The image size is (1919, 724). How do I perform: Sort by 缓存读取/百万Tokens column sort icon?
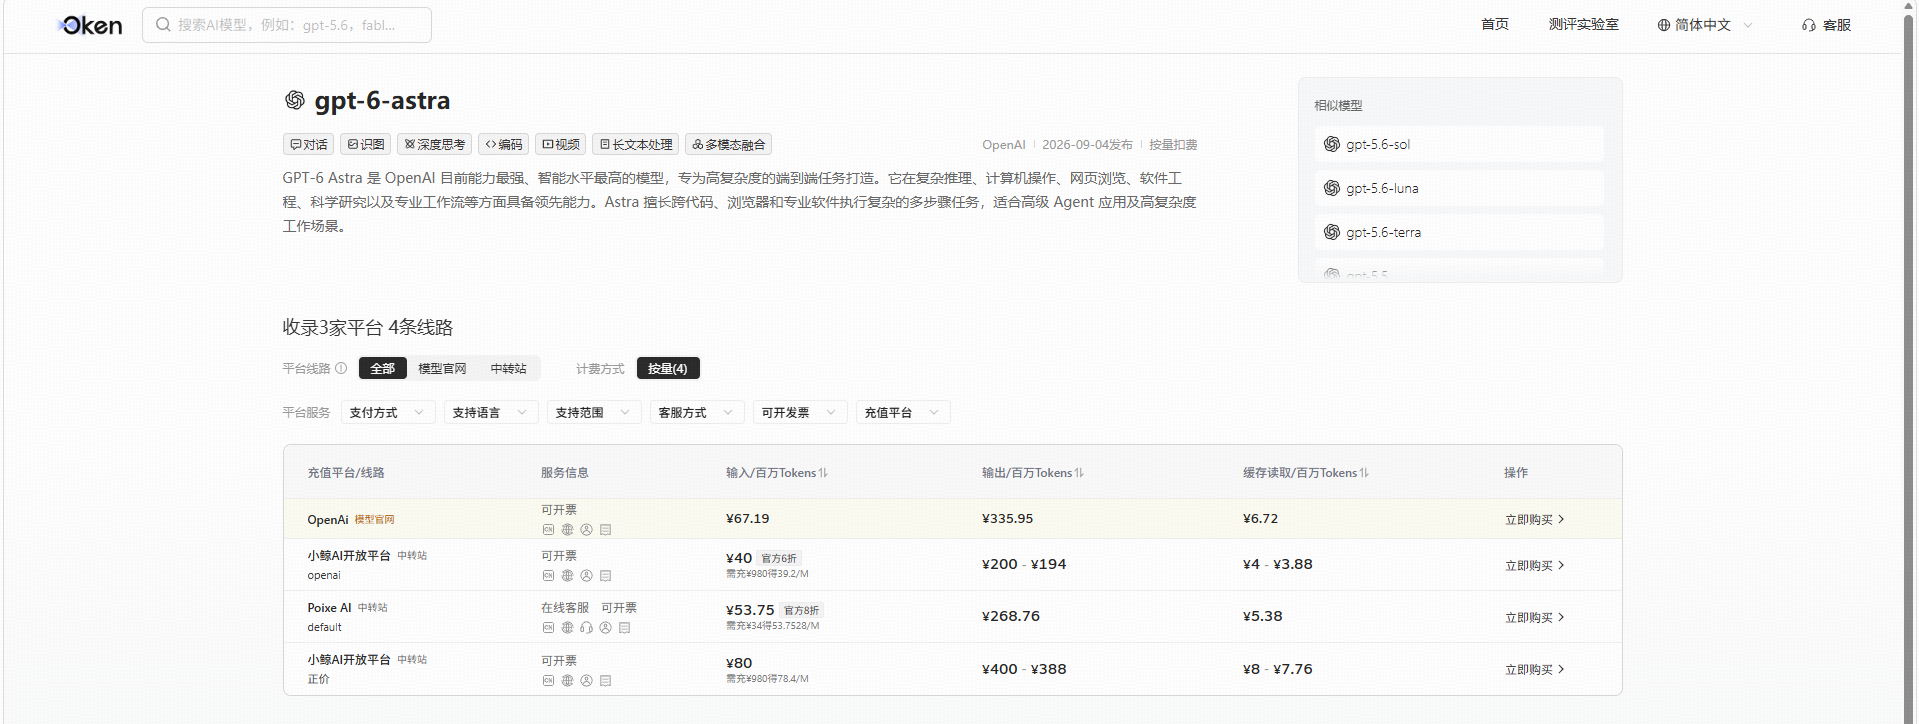[1364, 473]
